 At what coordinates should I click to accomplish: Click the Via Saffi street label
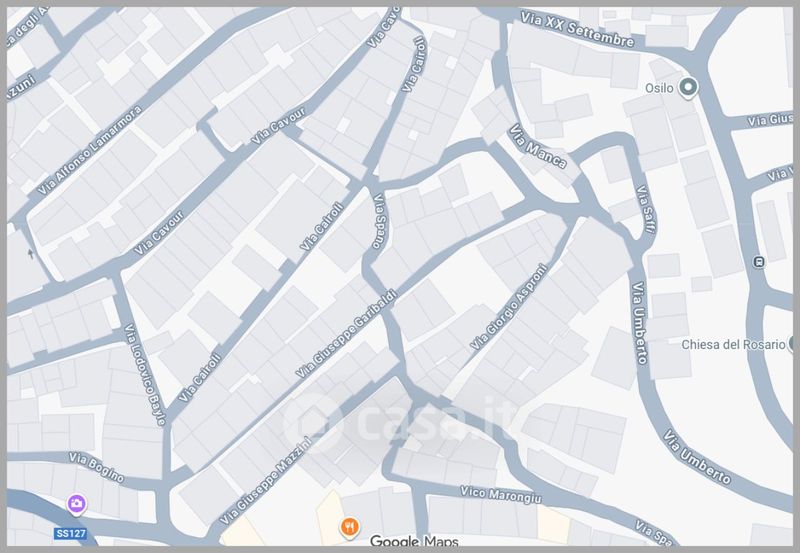(x=646, y=209)
